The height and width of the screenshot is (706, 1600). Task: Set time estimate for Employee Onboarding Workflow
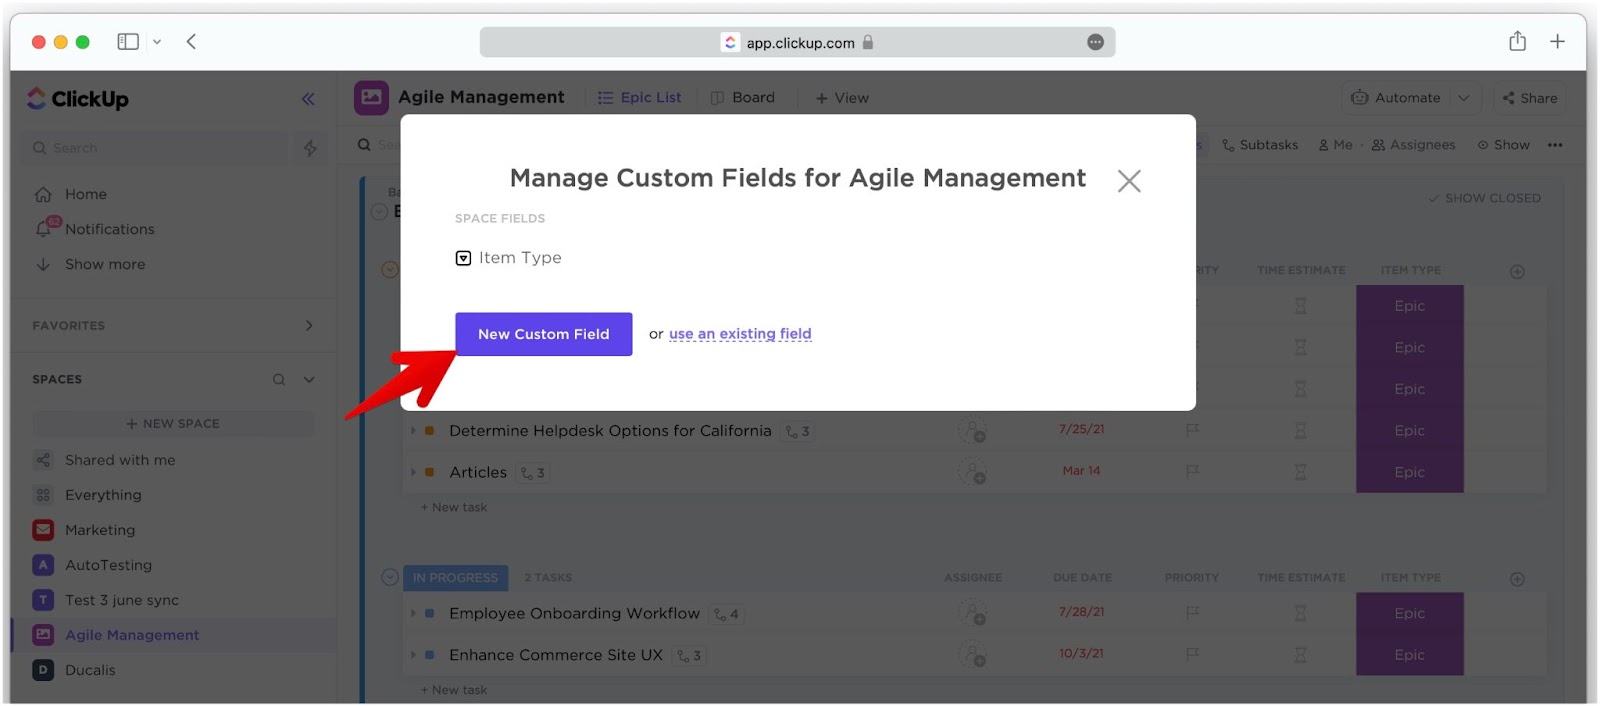[x=1300, y=613]
